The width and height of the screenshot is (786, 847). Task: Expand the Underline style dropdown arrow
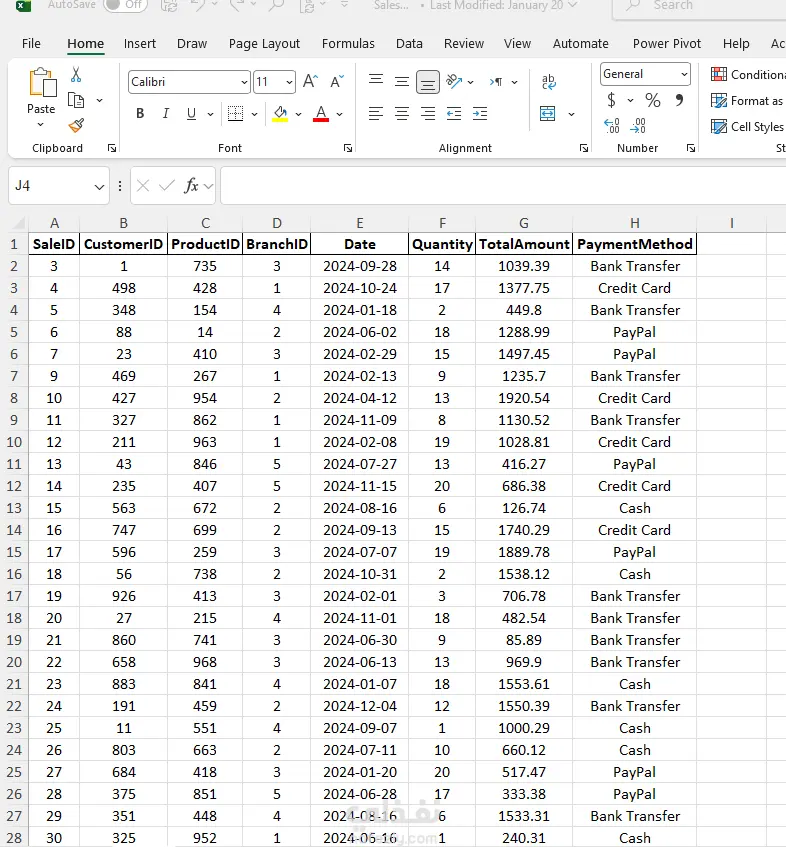click(x=210, y=114)
